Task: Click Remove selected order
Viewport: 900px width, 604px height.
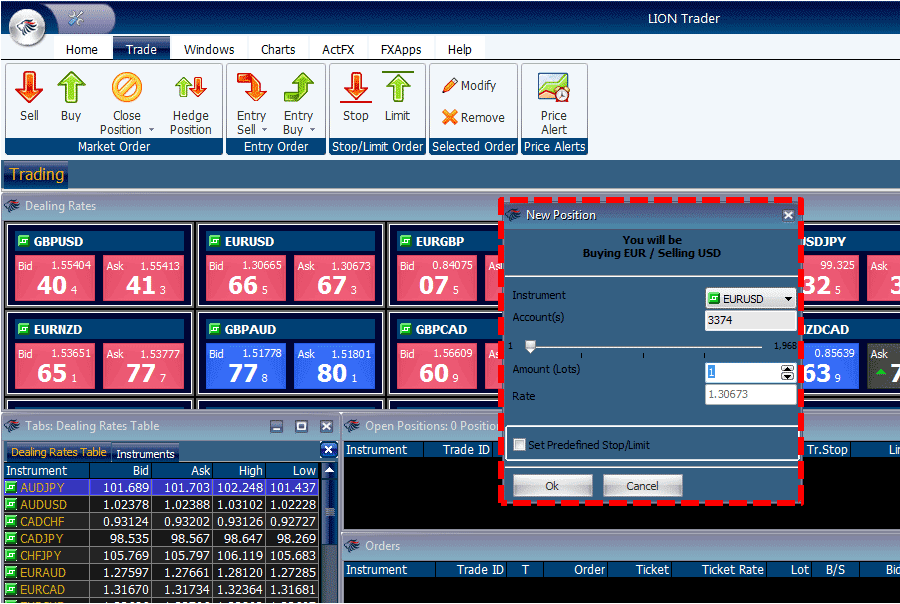Action: click(474, 117)
